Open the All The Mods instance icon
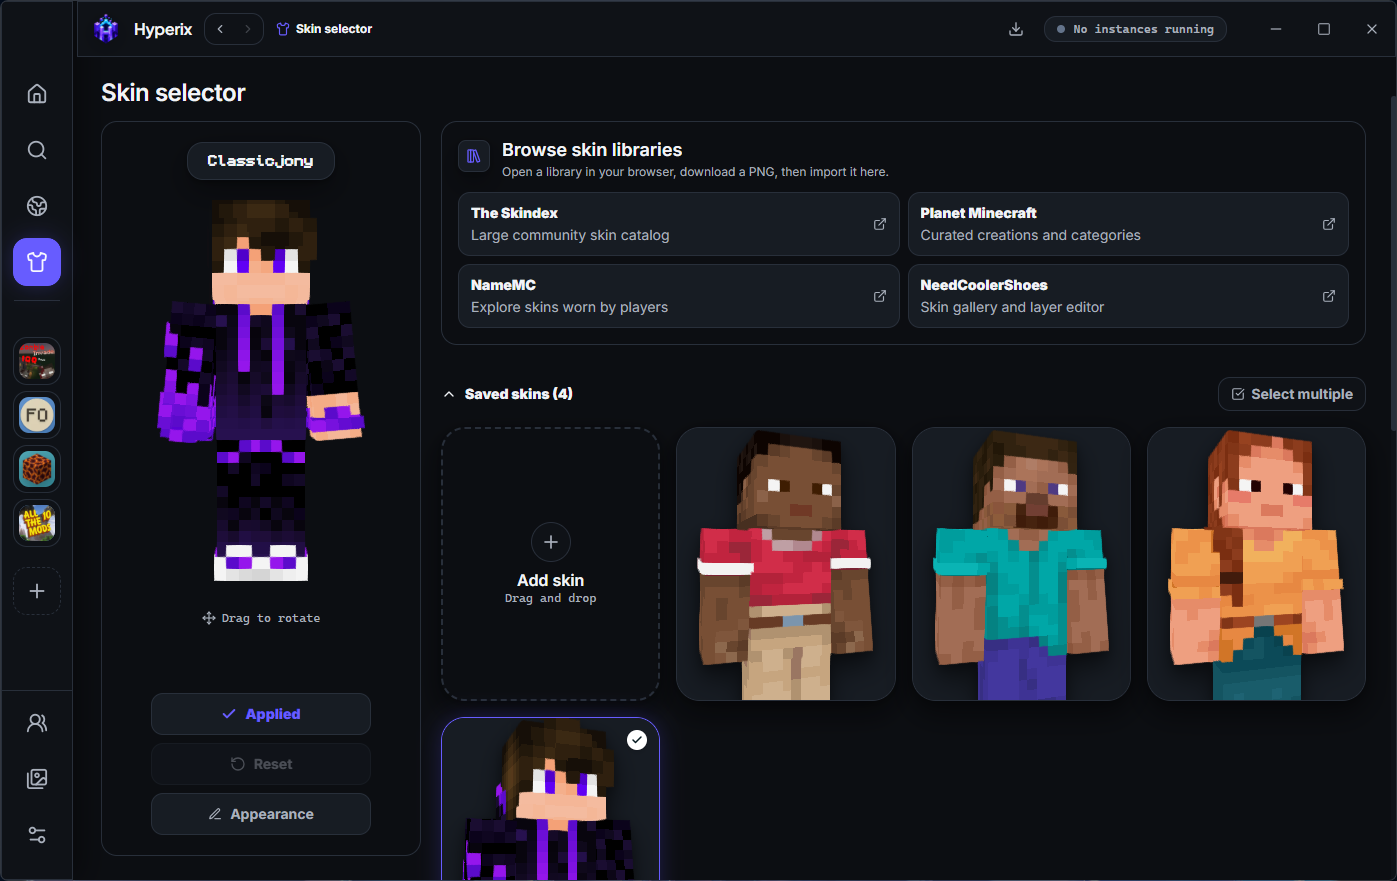Viewport: 1397px width, 881px height. tap(37, 523)
